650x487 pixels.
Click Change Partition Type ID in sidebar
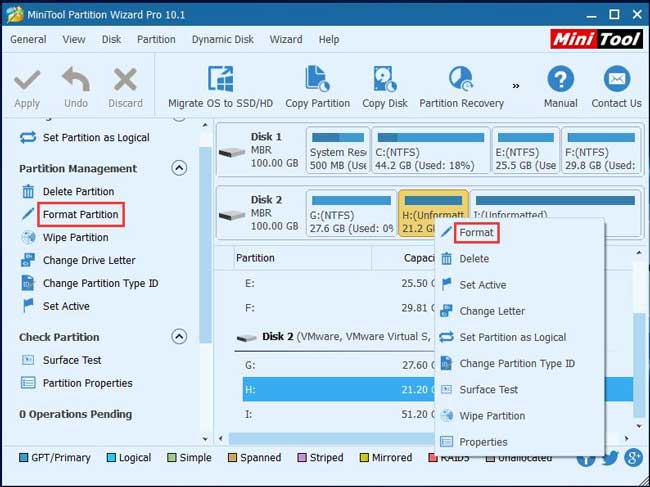tap(100, 283)
